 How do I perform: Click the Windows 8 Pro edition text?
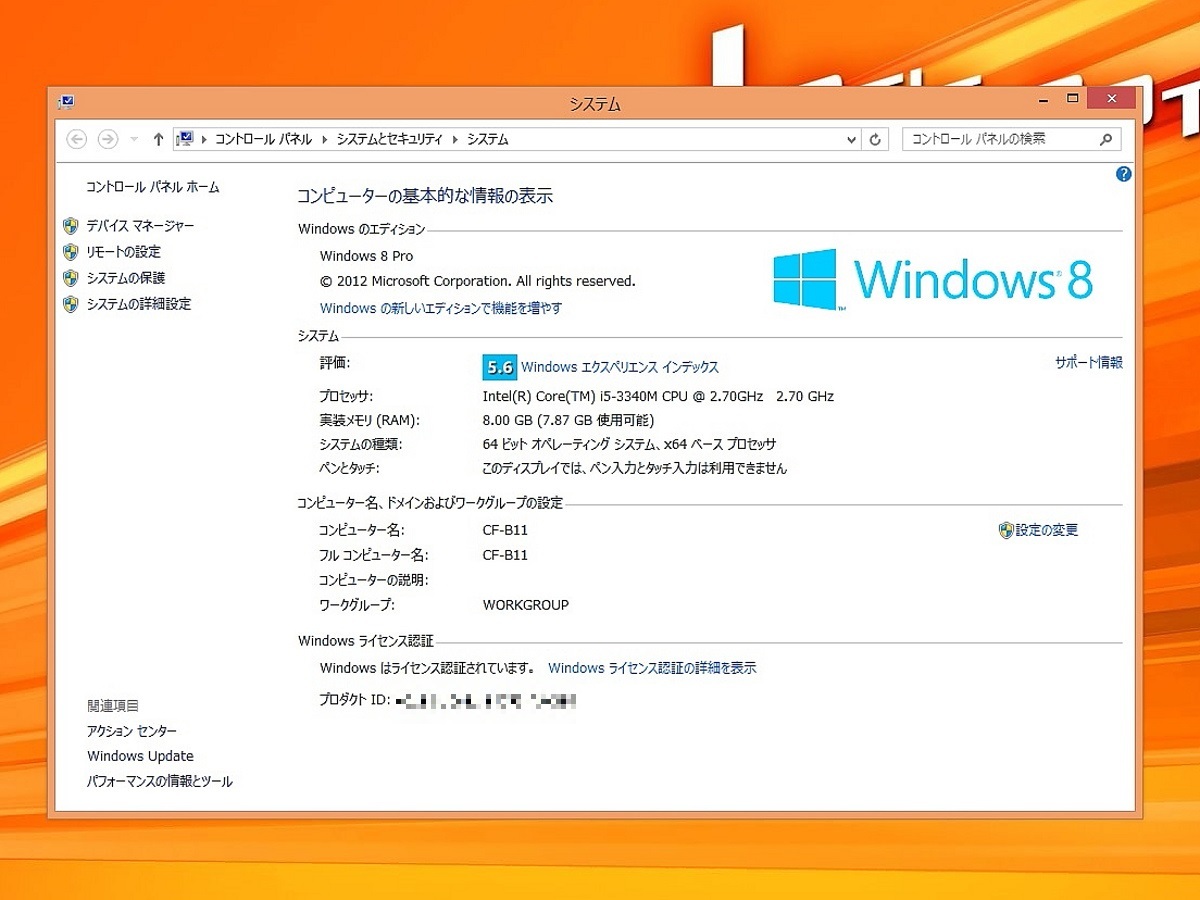pos(366,256)
